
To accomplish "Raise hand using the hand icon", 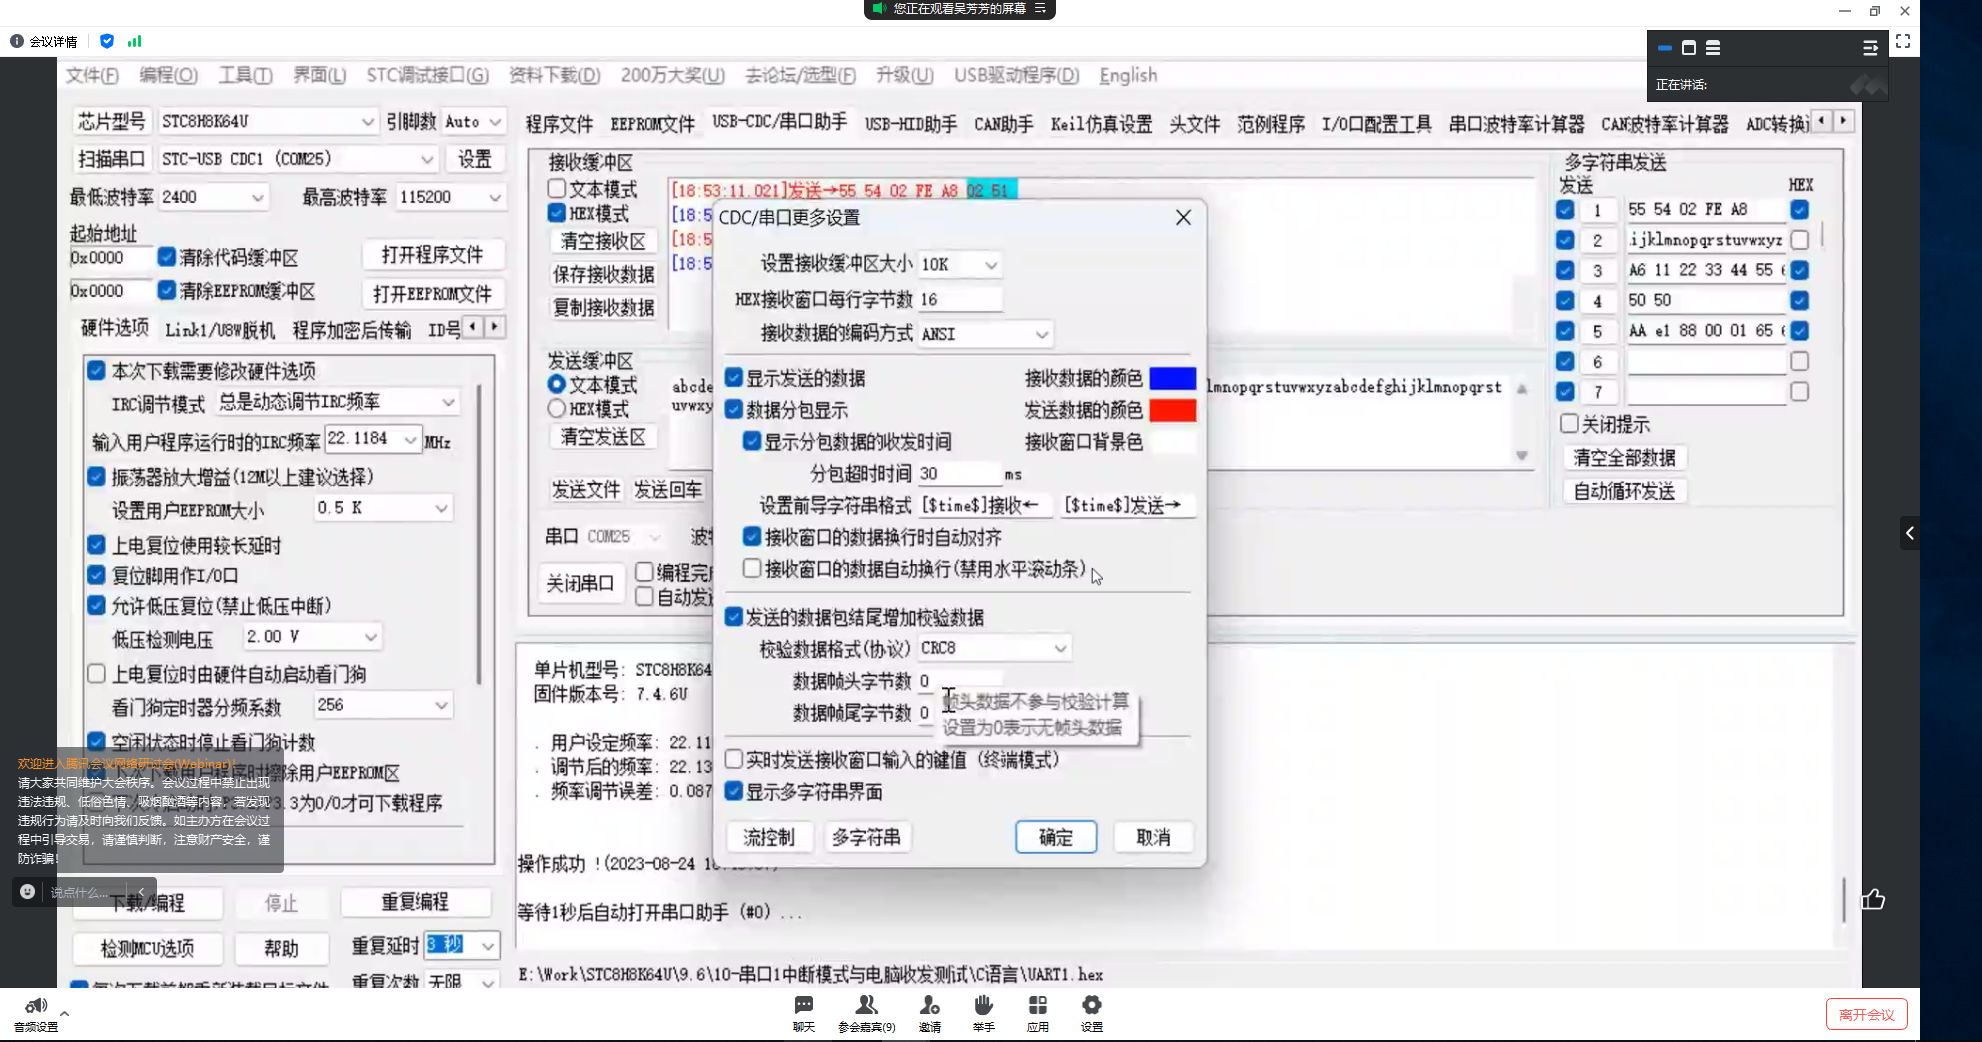I will pos(983,1006).
